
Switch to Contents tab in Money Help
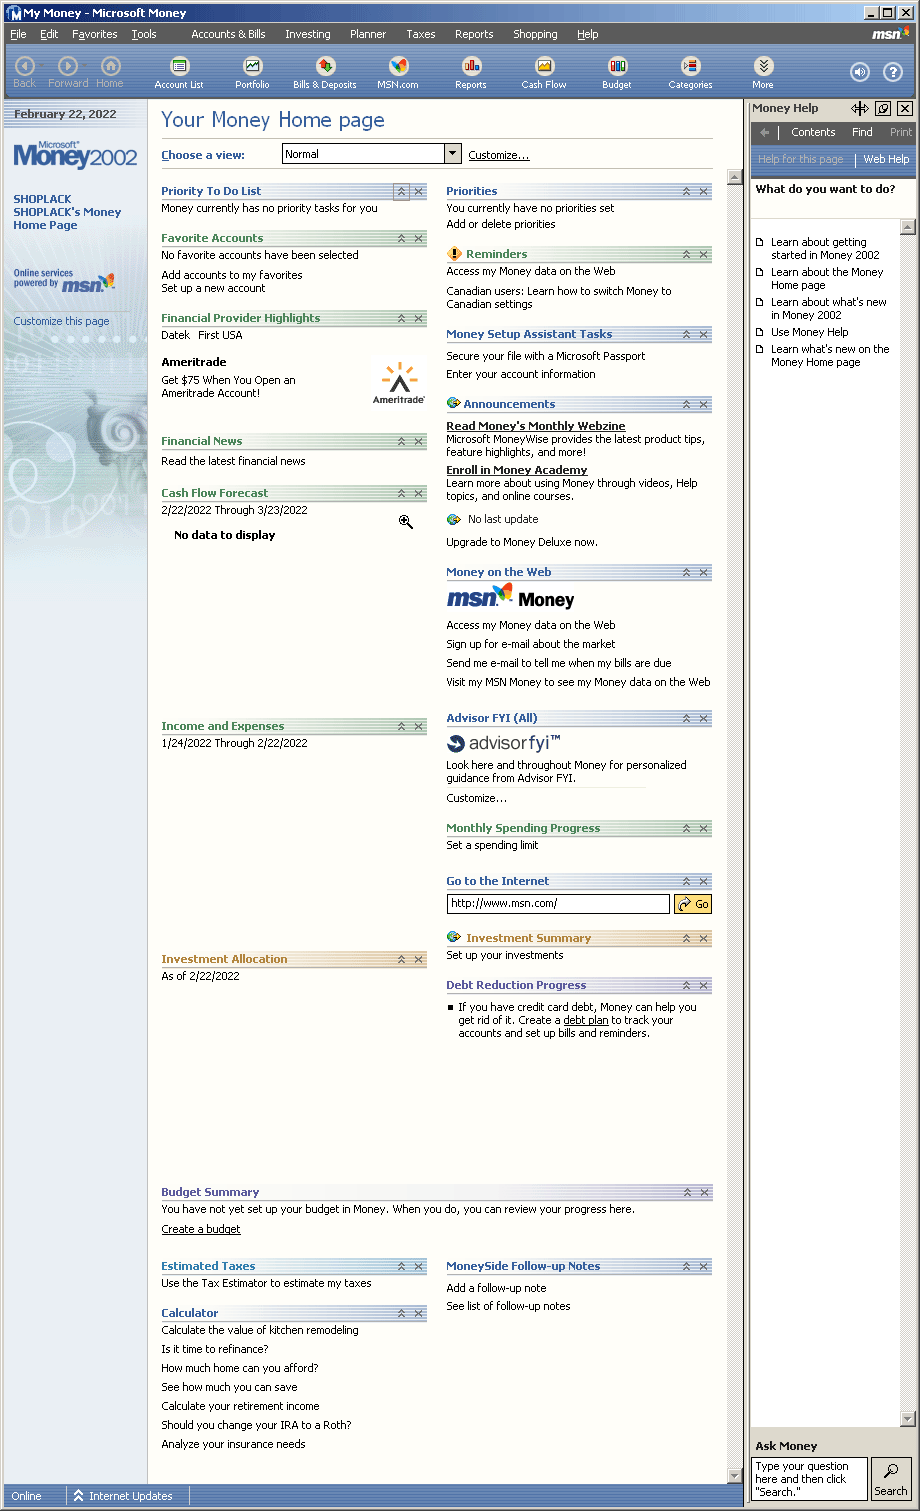(x=813, y=132)
